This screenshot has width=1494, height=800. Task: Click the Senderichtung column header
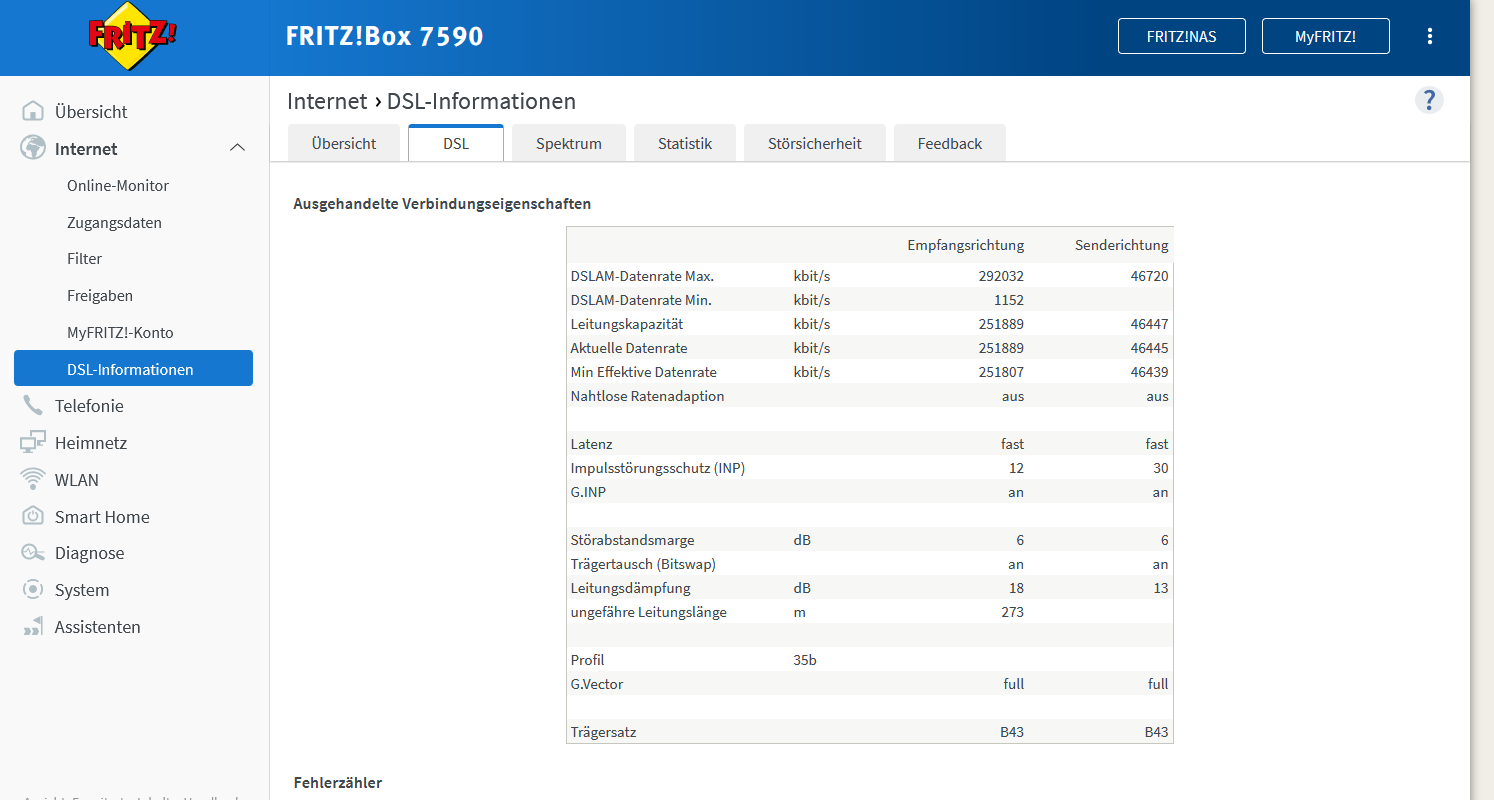pyautogui.click(x=1122, y=245)
